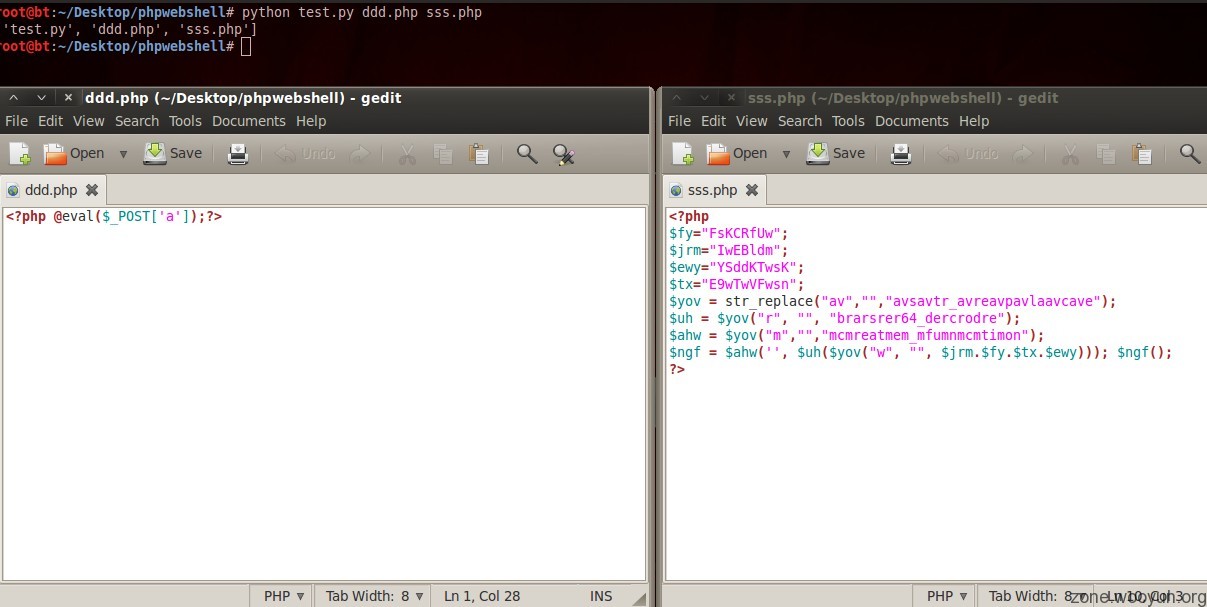Open Tab Width dropdown in sss.php status bar

pyautogui.click(x=1036, y=596)
